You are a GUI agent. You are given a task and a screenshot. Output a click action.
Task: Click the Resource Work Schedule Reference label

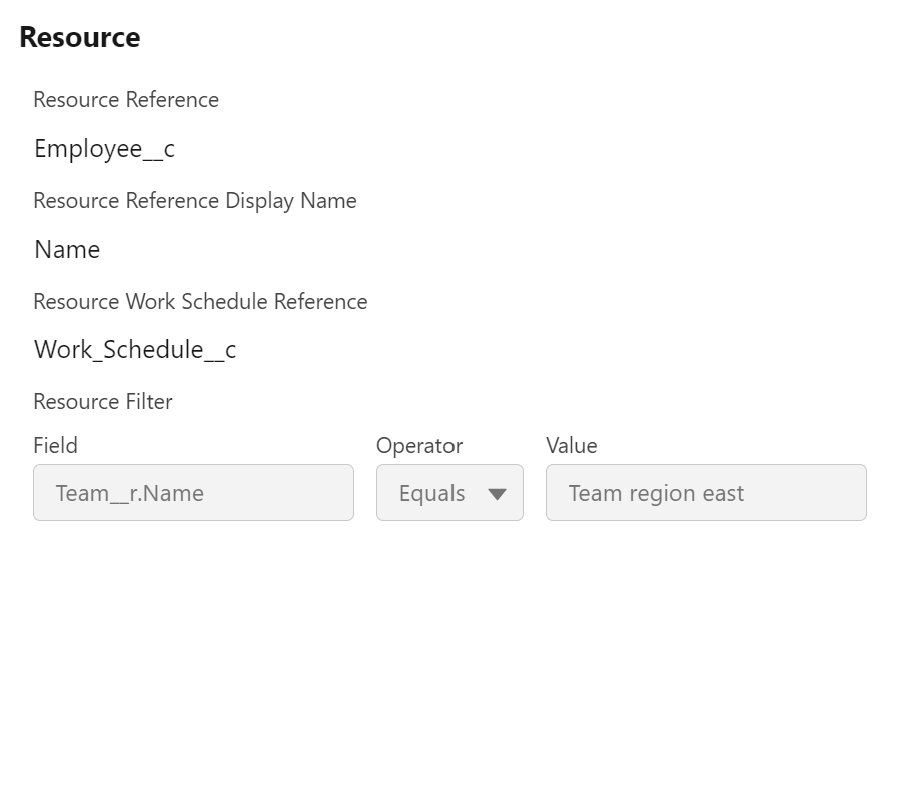pos(200,302)
